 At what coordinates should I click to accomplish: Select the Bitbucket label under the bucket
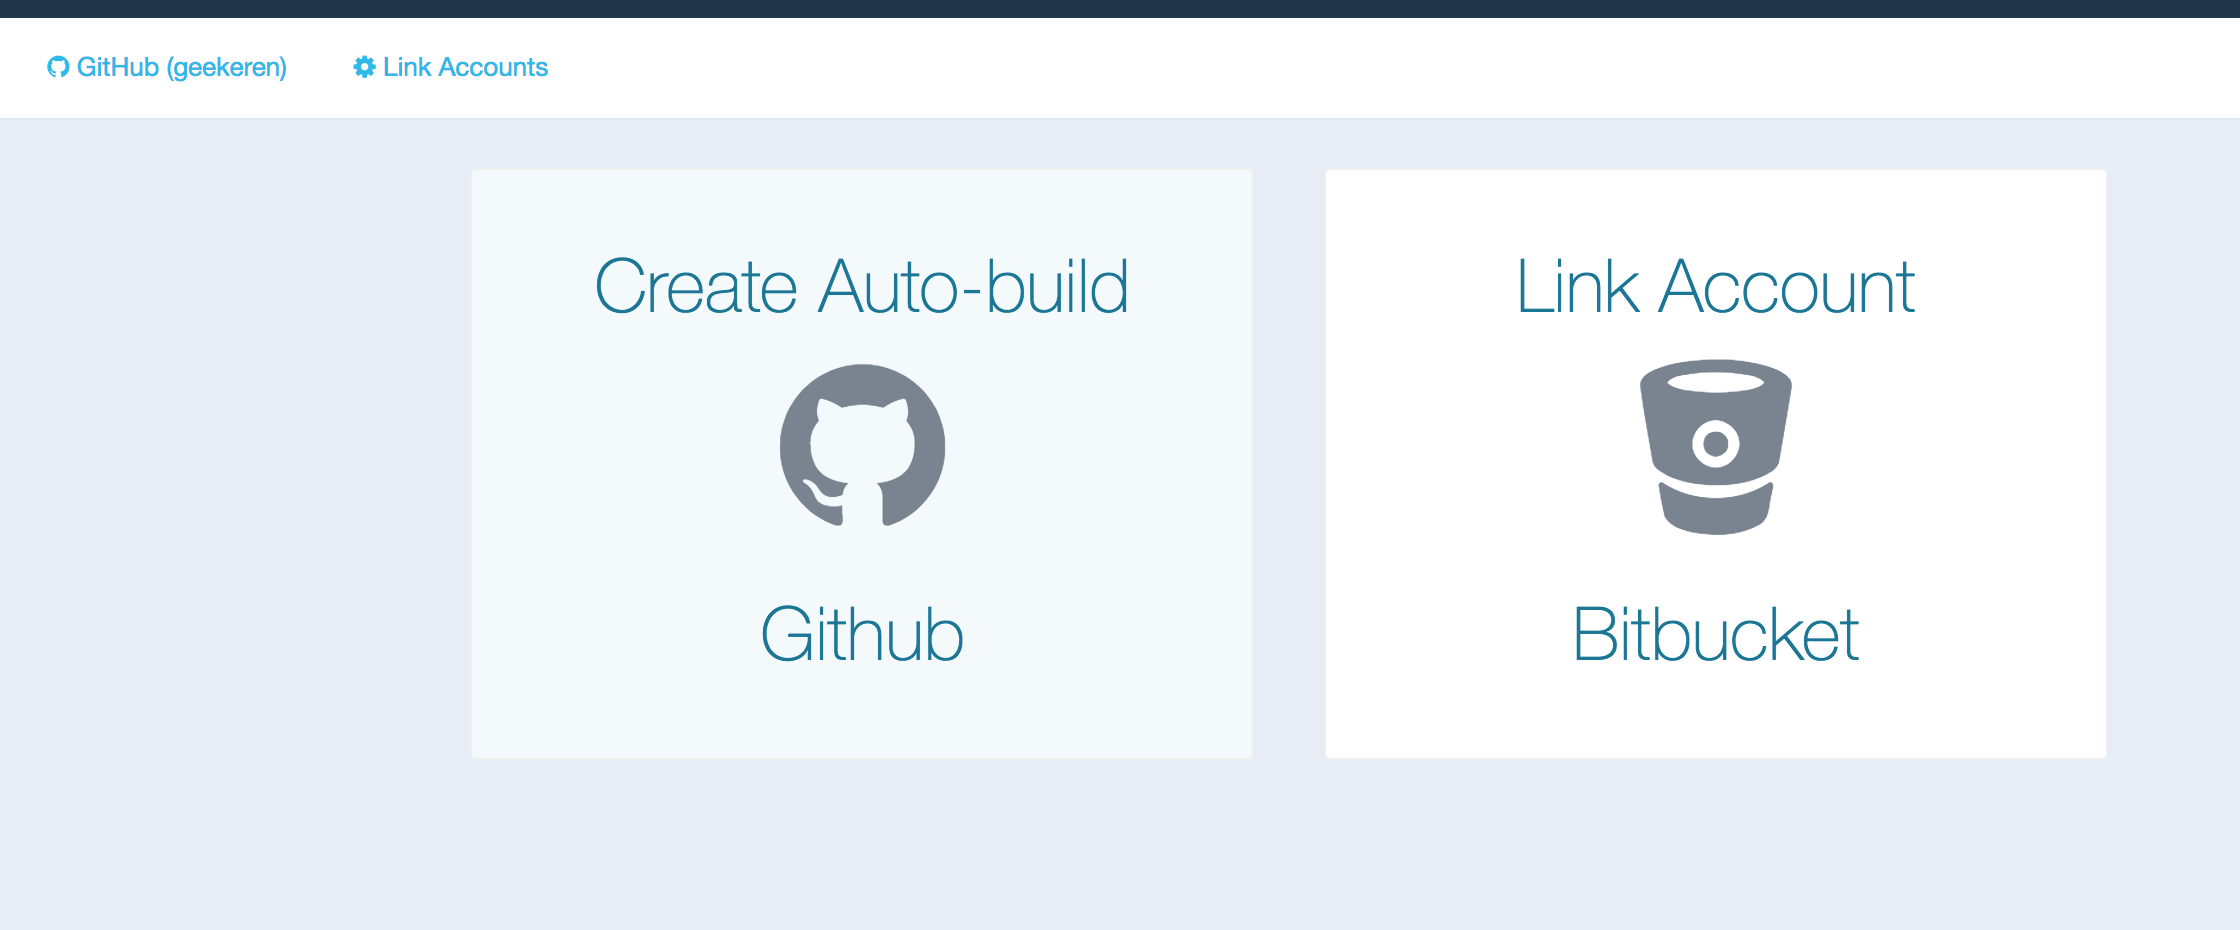[x=1715, y=634]
